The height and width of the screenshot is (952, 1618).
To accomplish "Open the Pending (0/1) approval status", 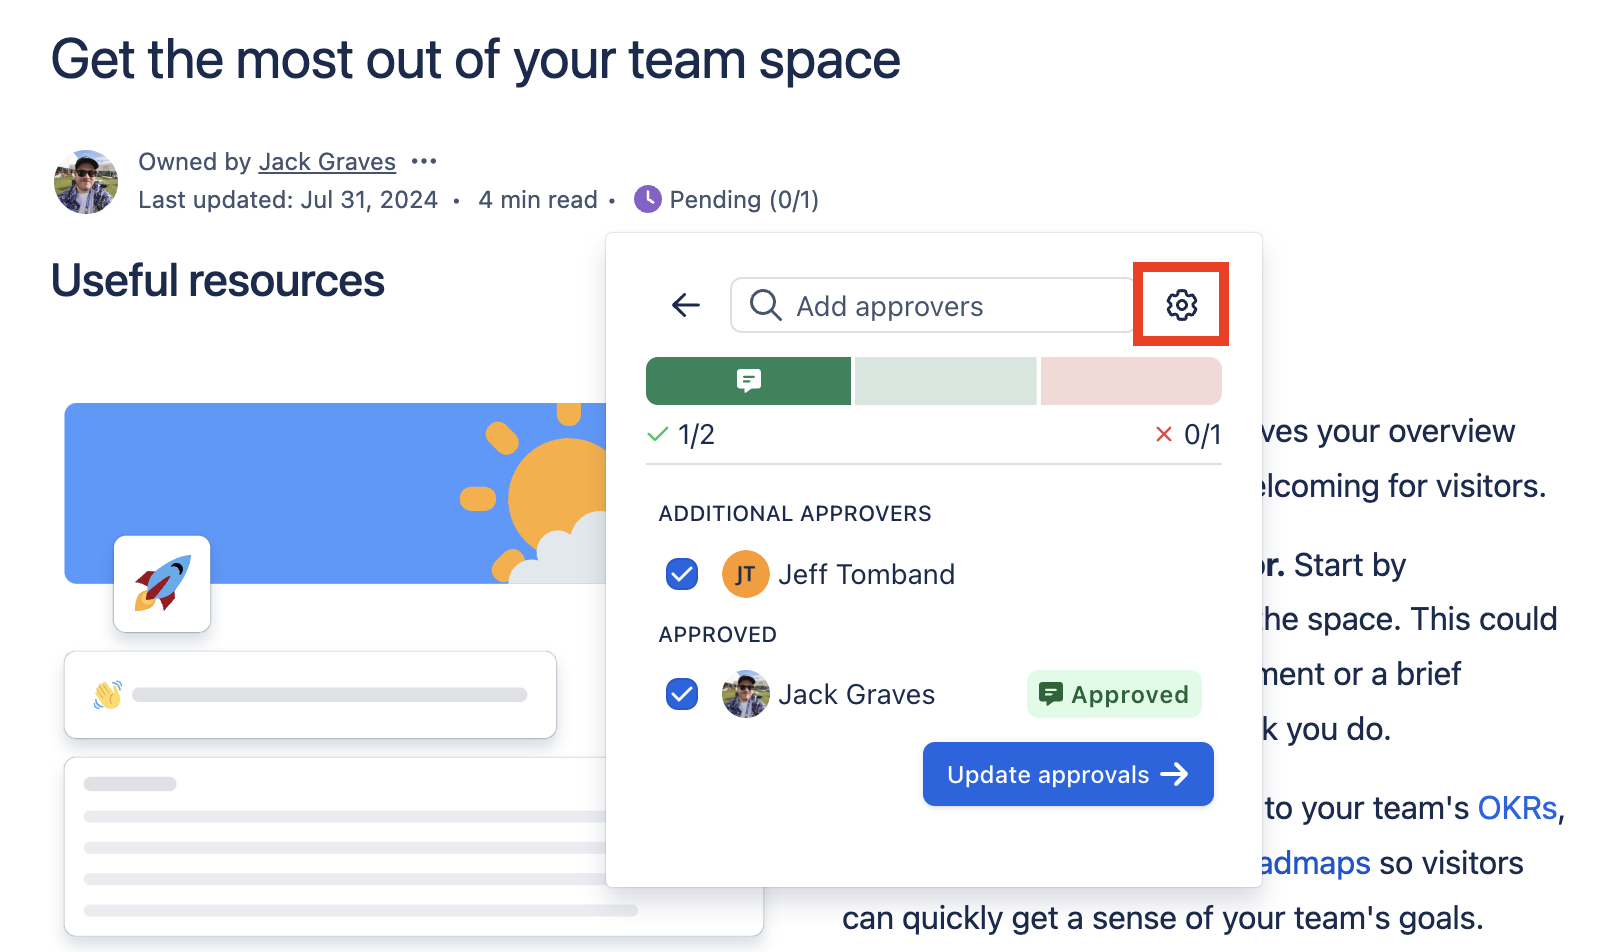I will [743, 200].
